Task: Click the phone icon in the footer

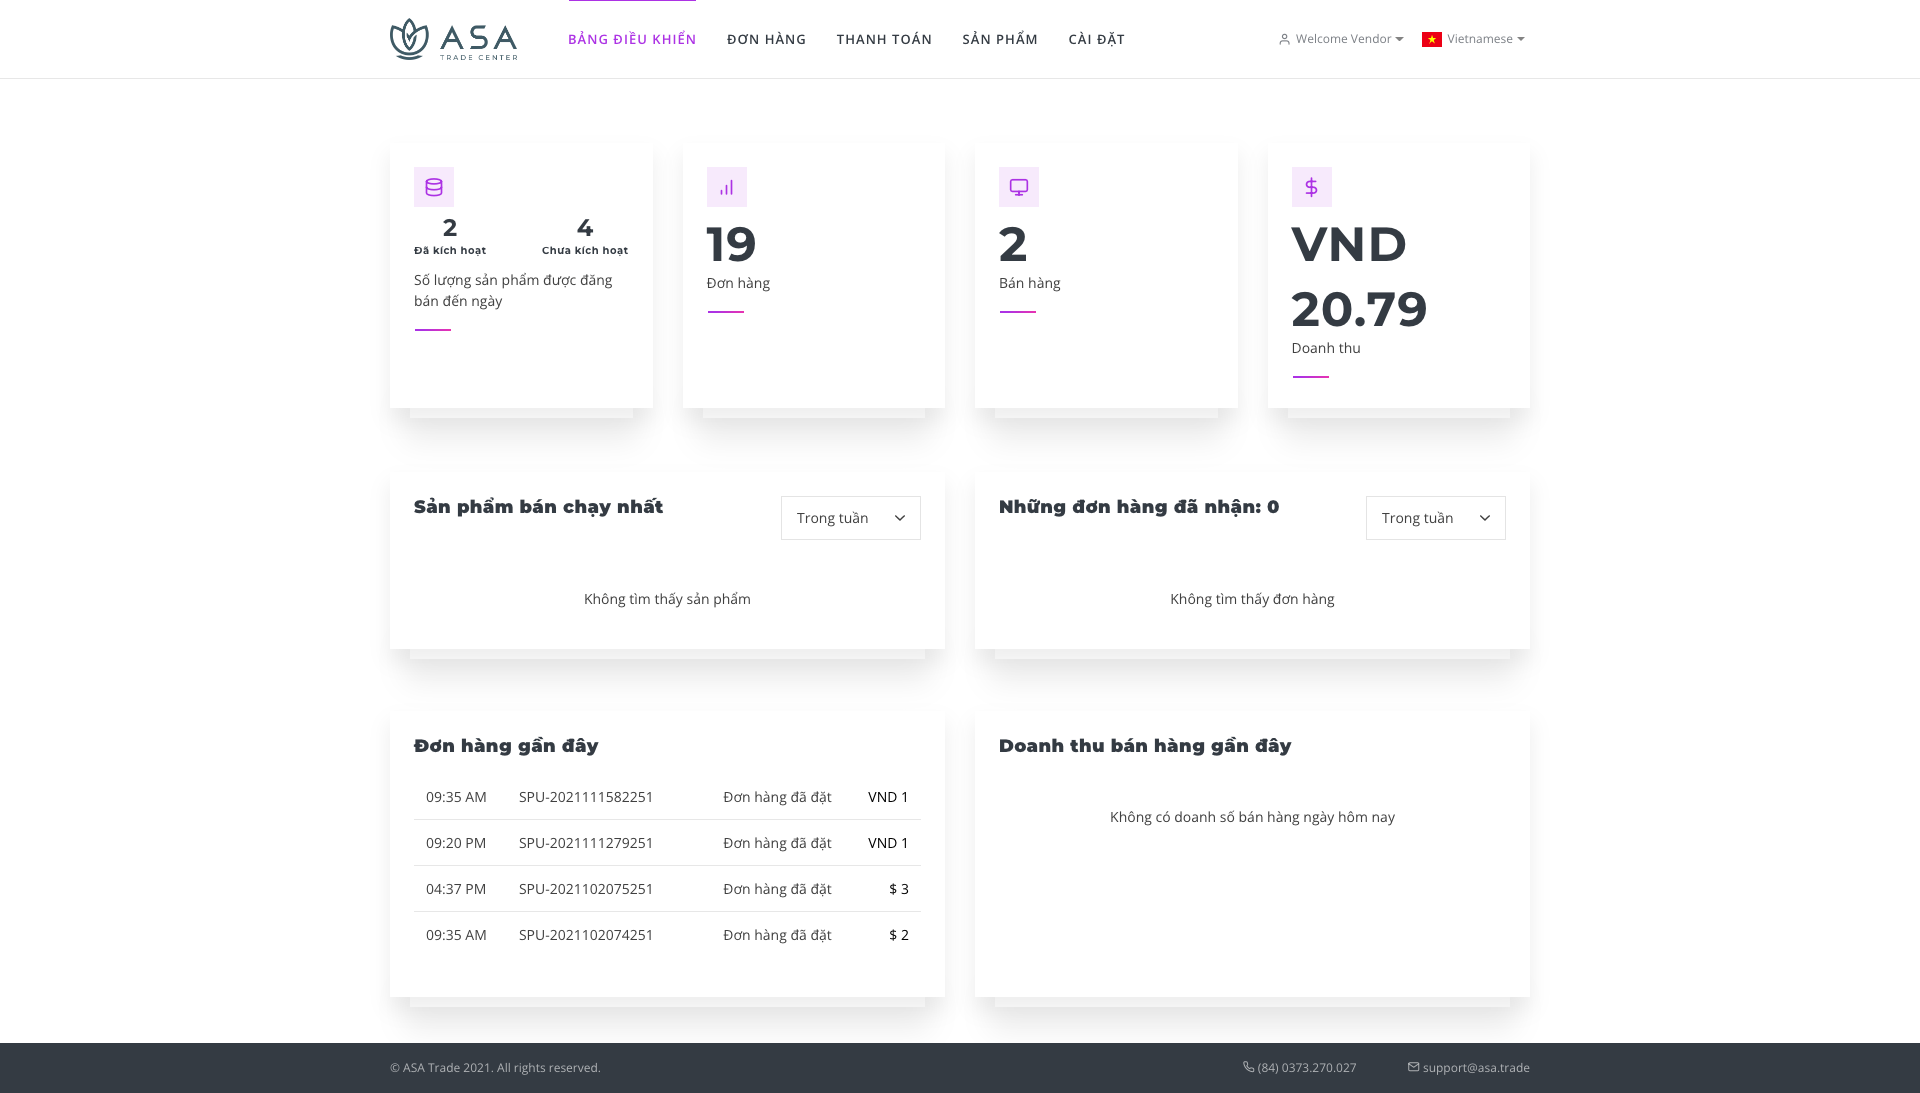Action: pos(1248,1067)
